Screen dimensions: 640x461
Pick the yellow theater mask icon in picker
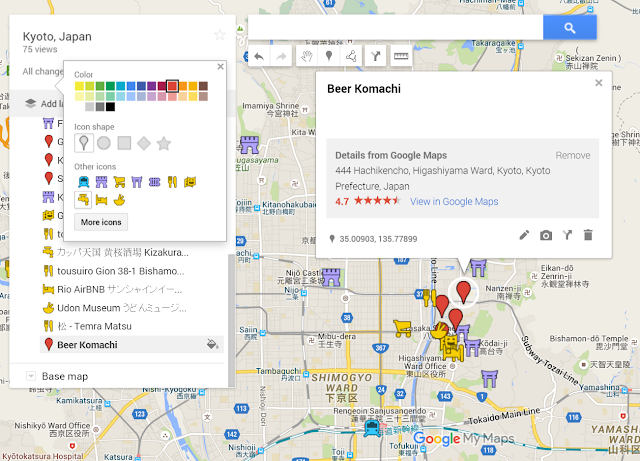tap(190, 182)
